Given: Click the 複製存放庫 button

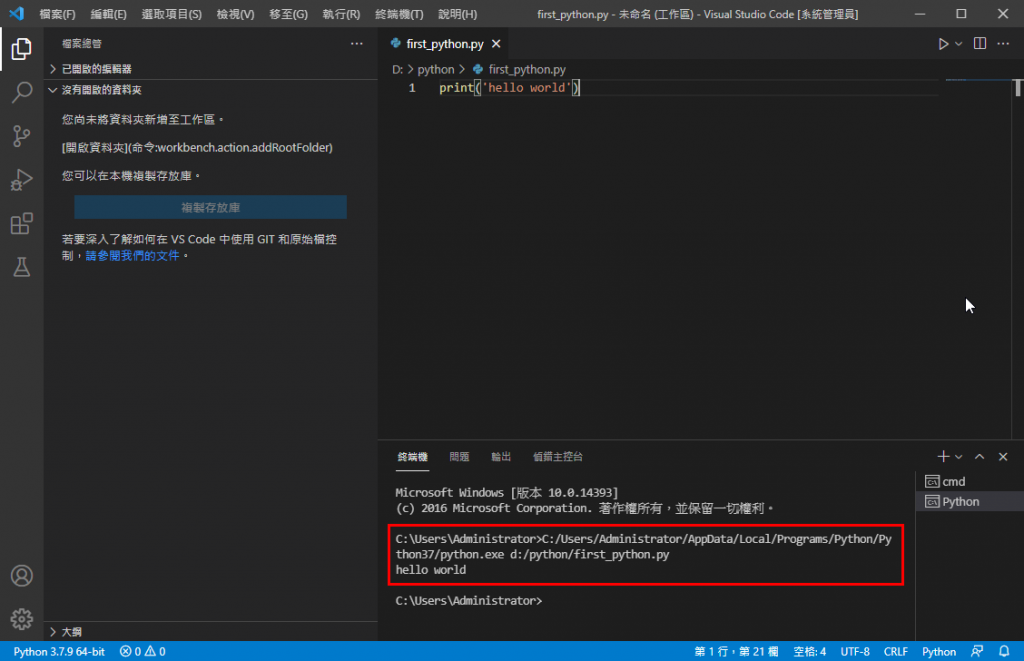Looking at the screenshot, I should [x=210, y=207].
